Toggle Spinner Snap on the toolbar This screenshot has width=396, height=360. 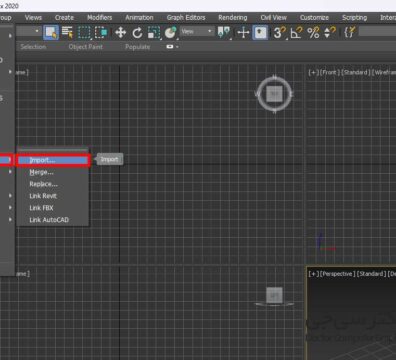[x=330, y=32]
